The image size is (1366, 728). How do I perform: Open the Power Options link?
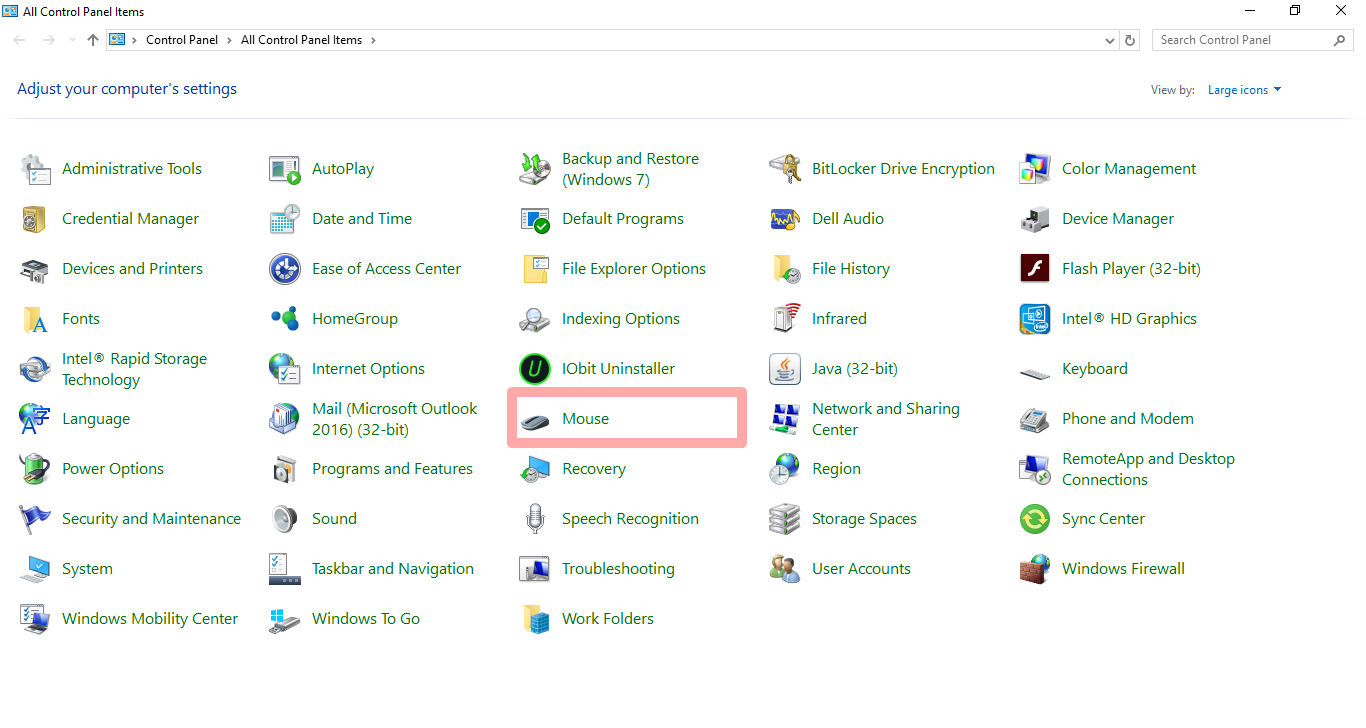click(113, 469)
